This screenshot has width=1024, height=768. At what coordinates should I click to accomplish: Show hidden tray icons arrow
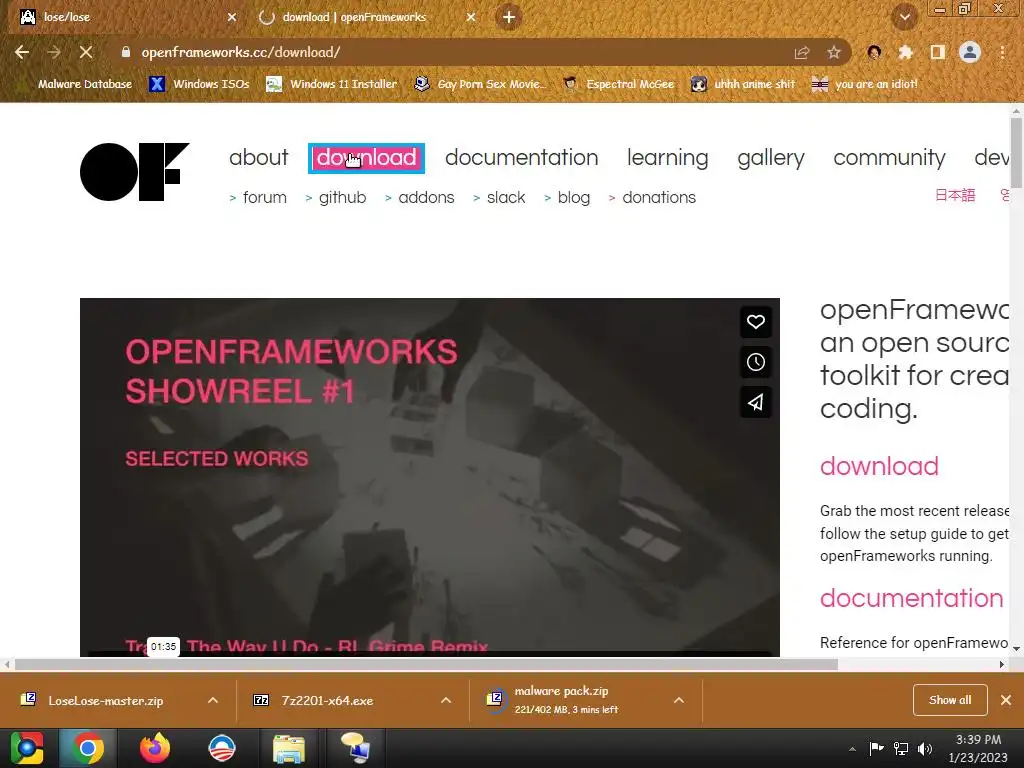coord(852,749)
